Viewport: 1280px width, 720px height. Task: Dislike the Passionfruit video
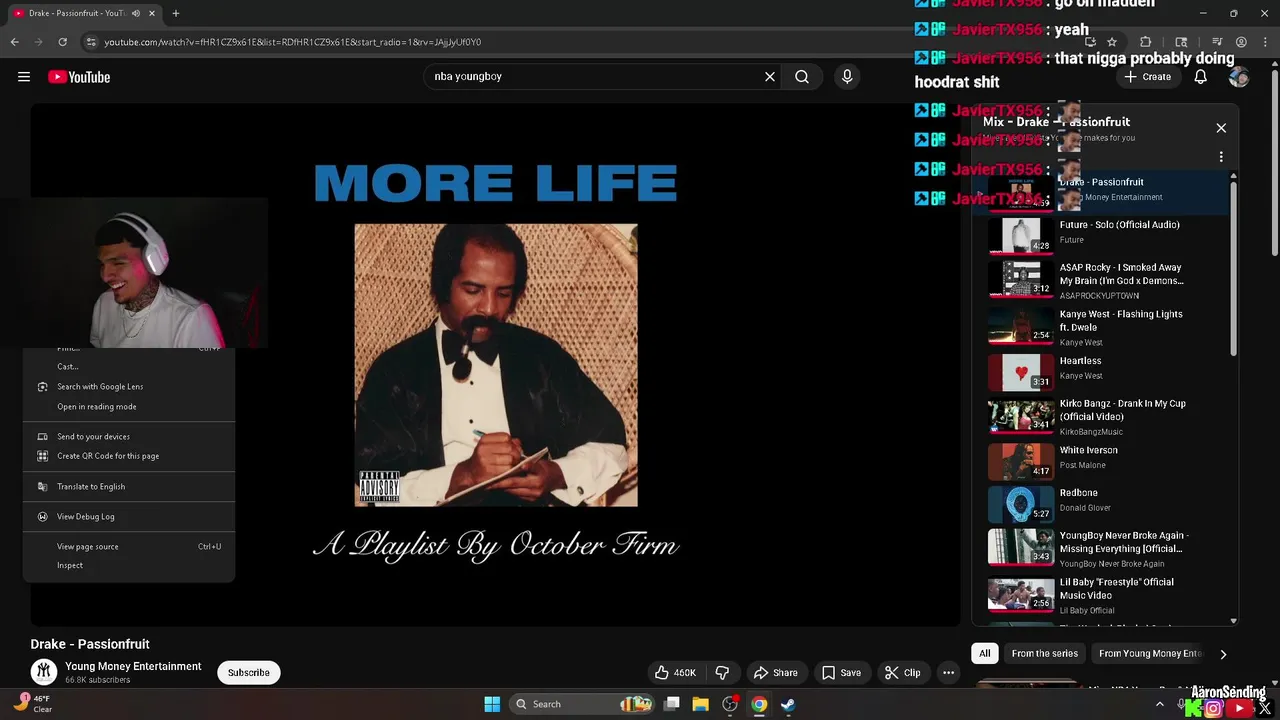click(x=722, y=673)
